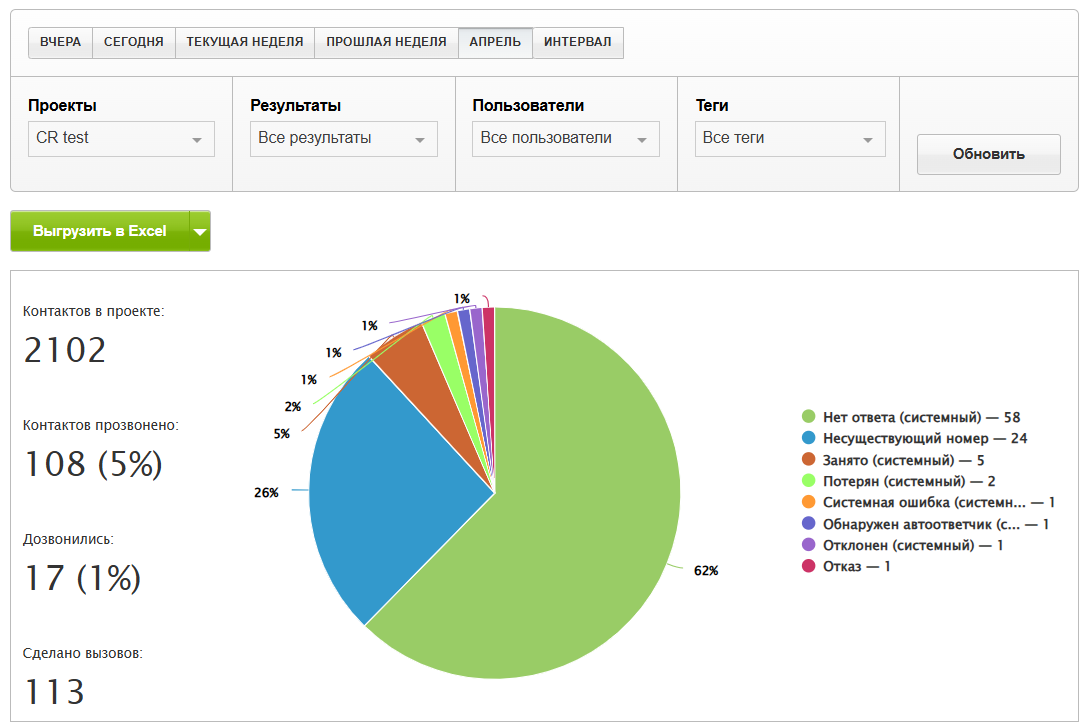1087x728 pixels.
Task: Click the Выгрузить в Excel button
Action: pyautogui.click(x=99, y=231)
